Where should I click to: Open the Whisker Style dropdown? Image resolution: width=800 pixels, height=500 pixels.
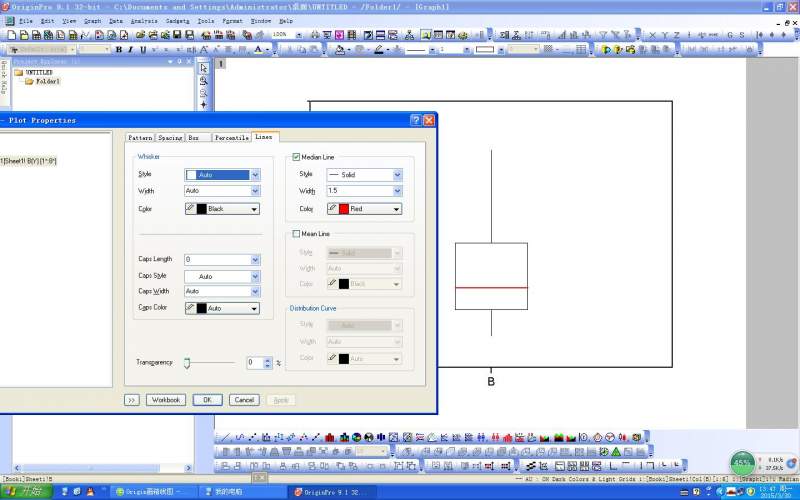tap(255, 174)
